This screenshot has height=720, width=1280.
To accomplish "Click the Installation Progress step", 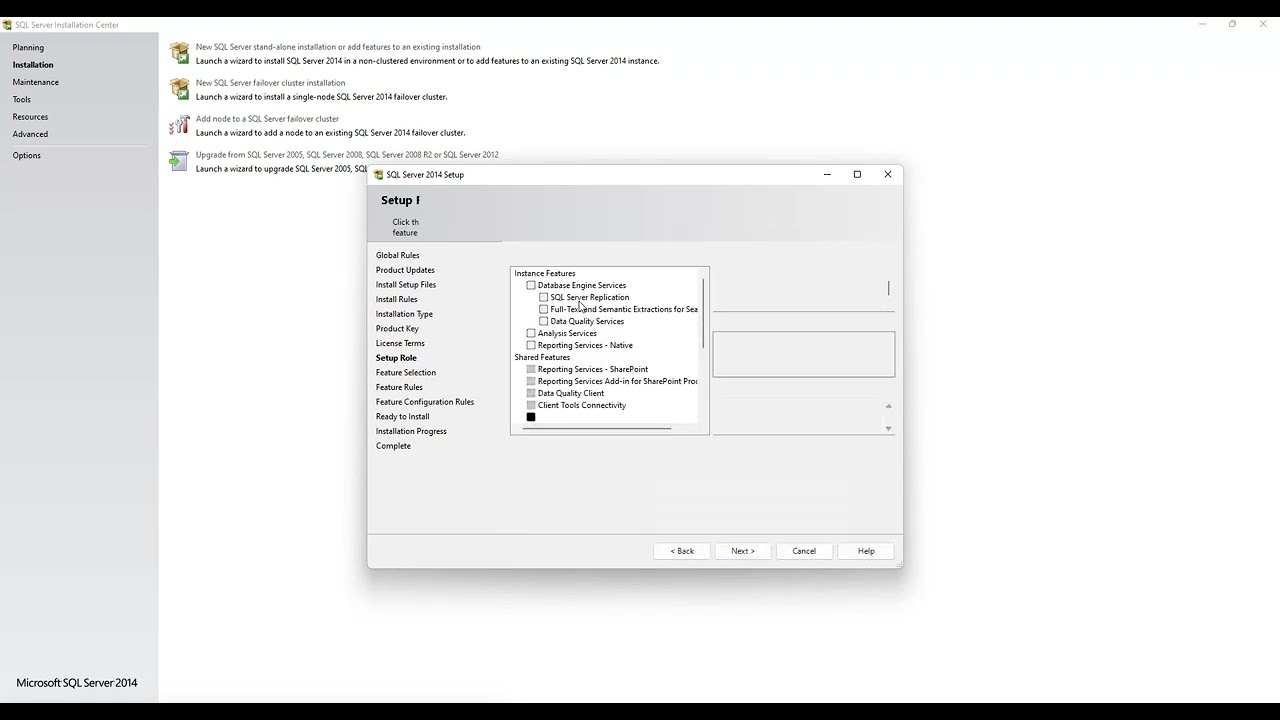I will 411,431.
